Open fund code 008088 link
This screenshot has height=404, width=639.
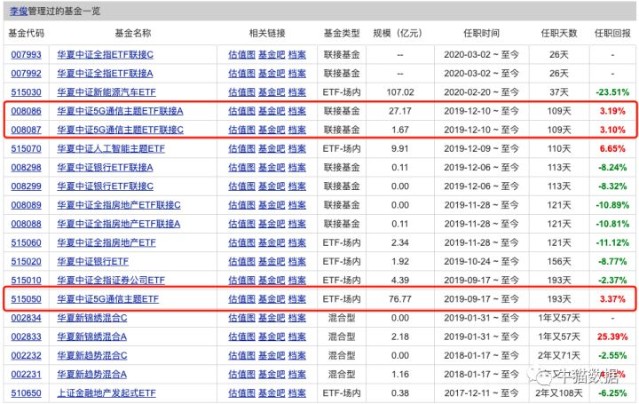click(26, 224)
